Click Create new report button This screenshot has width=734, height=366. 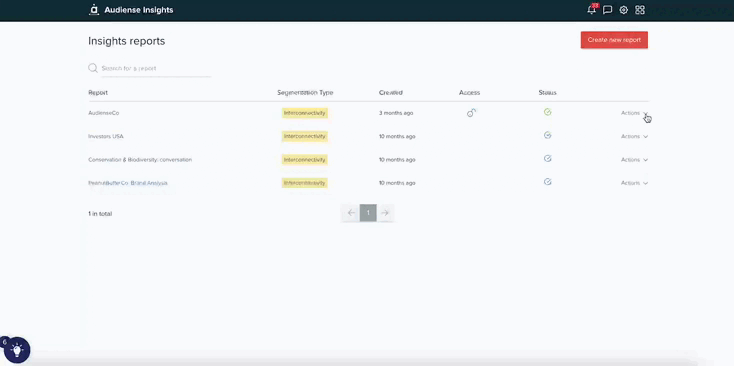[x=614, y=40]
